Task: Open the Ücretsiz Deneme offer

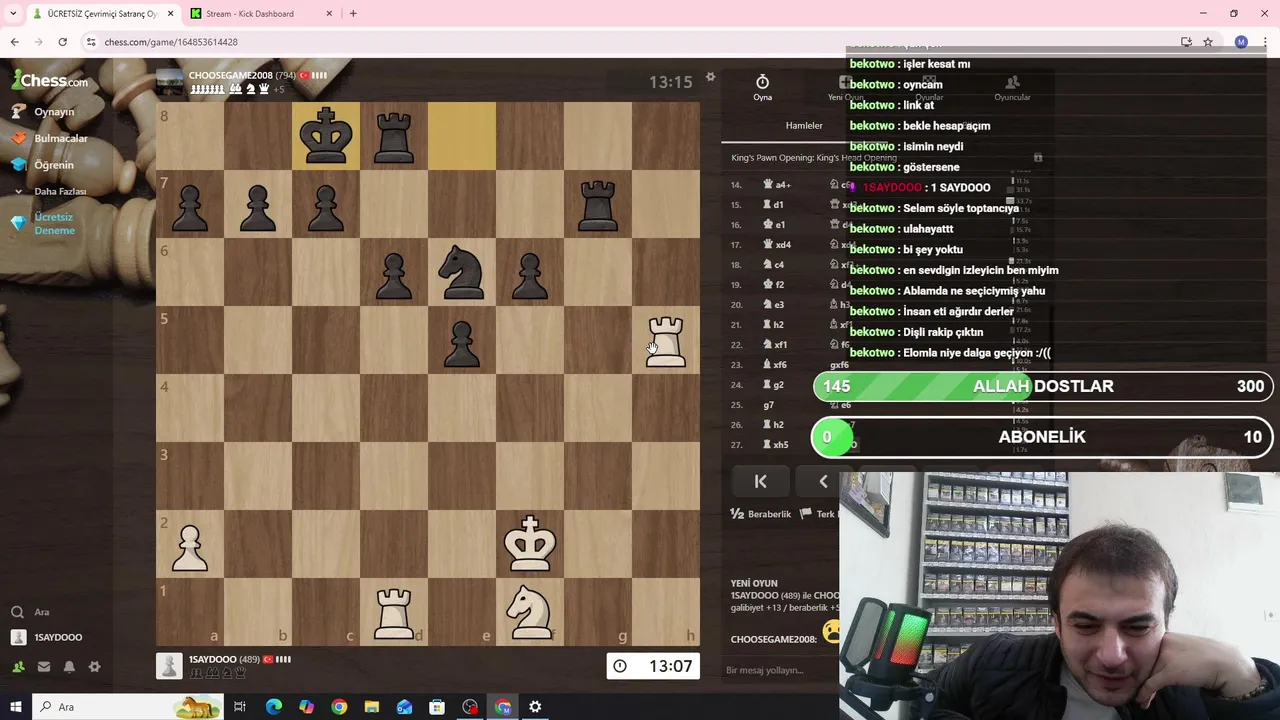Action: [44, 223]
